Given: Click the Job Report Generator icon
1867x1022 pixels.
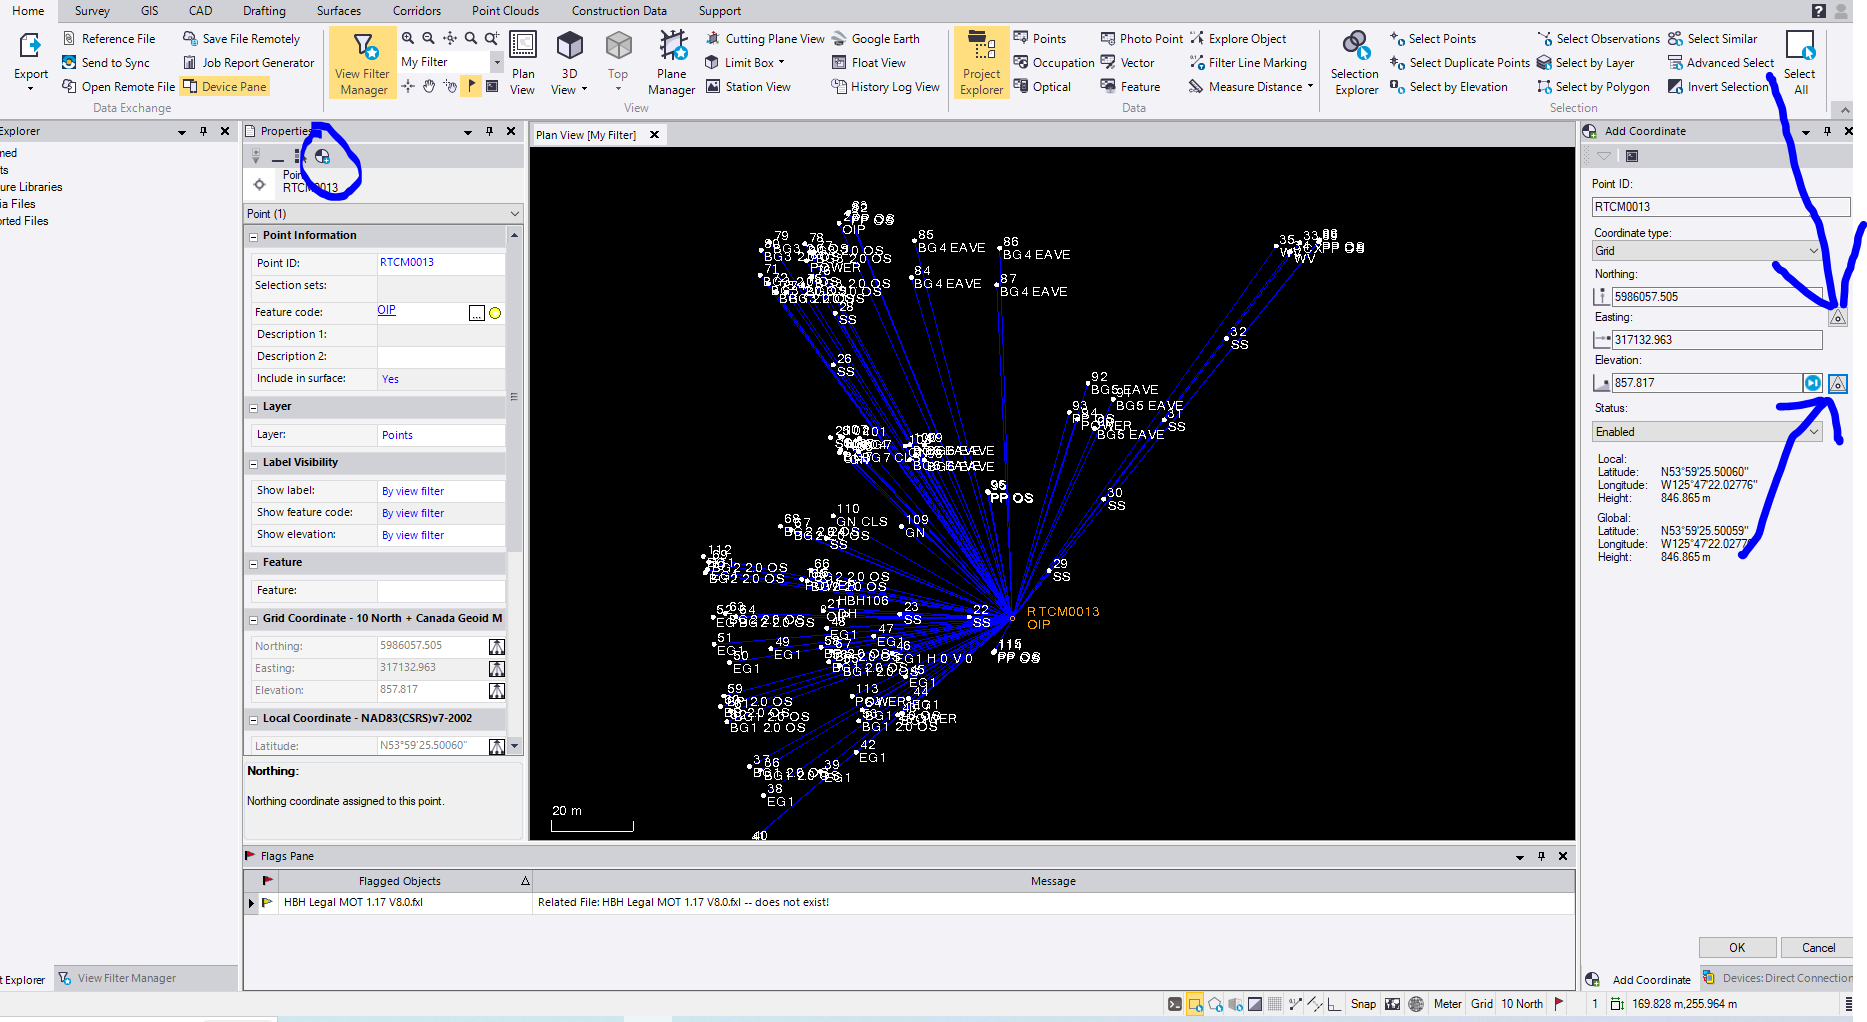Looking at the screenshot, I should tap(190, 63).
